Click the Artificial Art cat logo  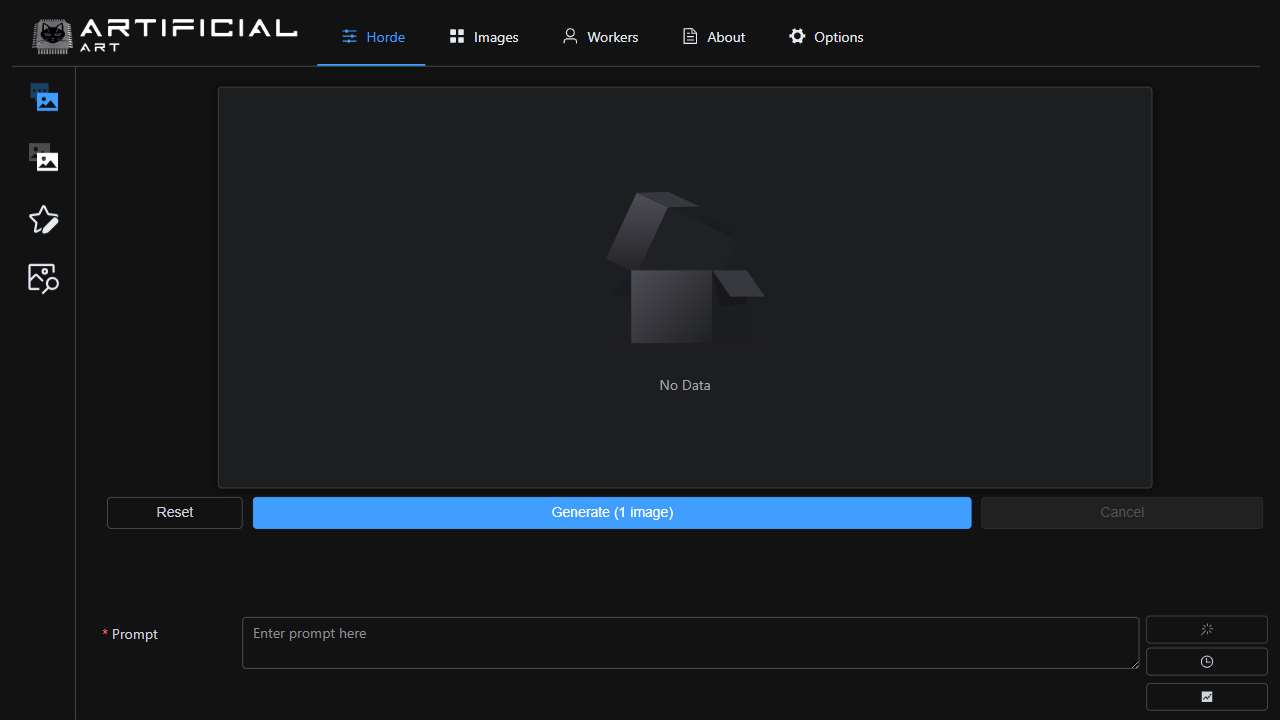(51, 36)
